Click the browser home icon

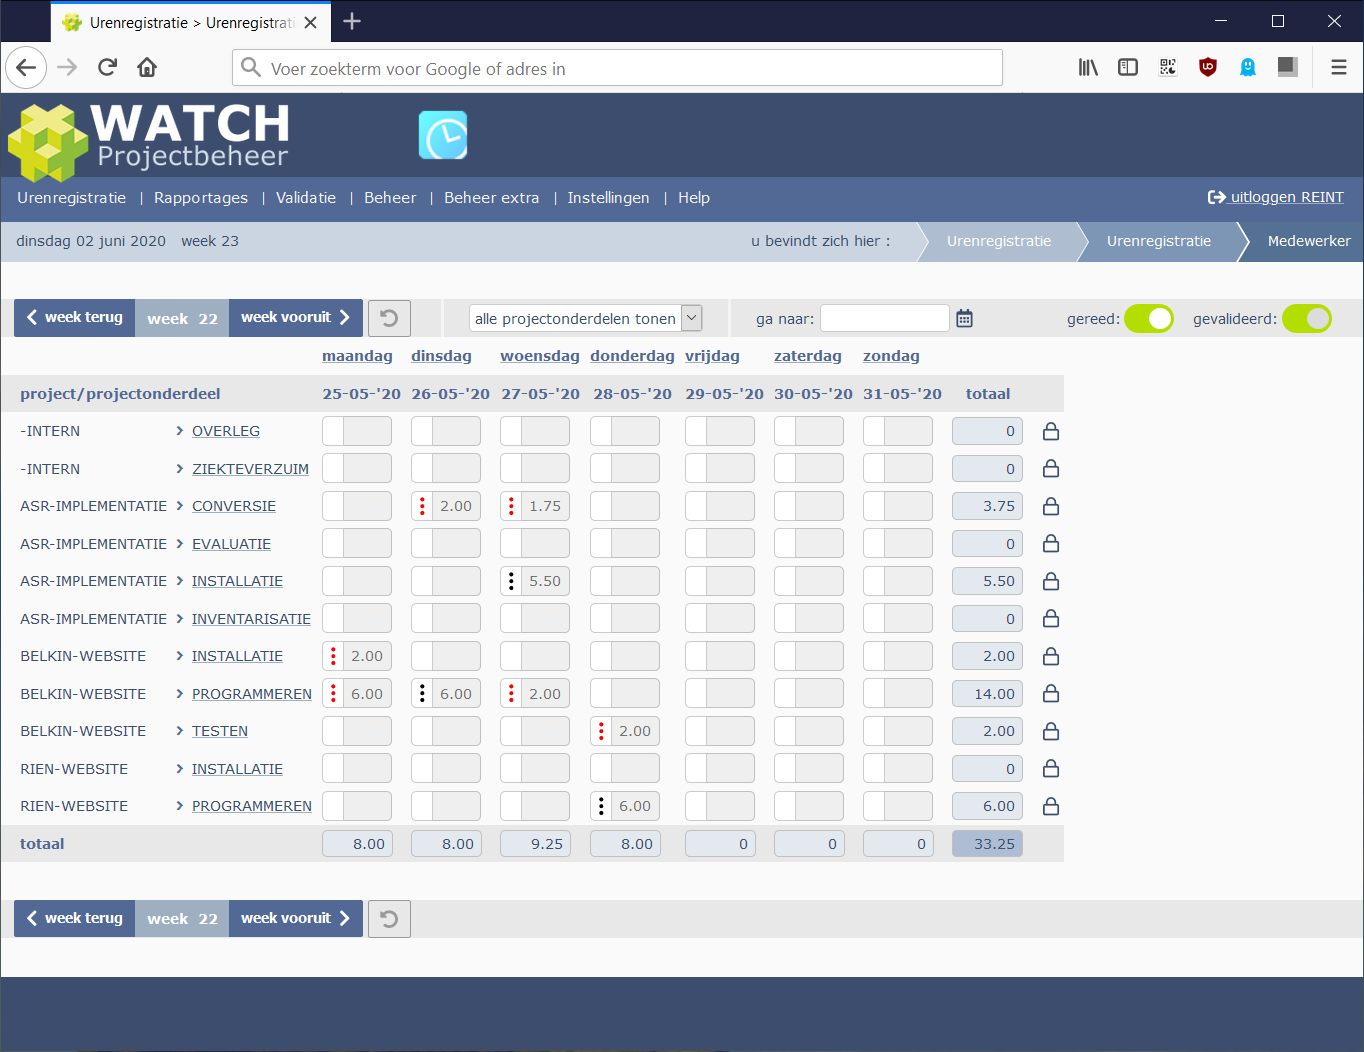pos(147,67)
